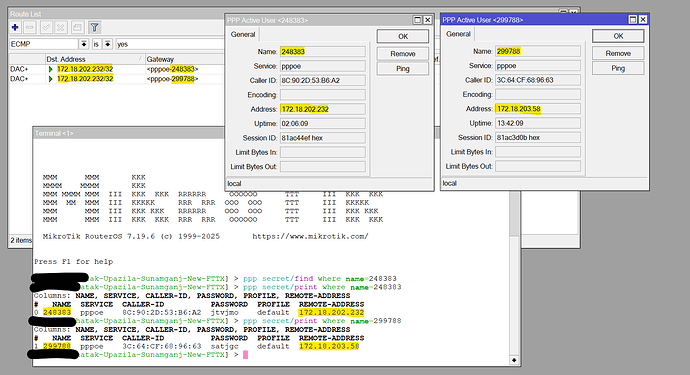The image size is (690, 375).
Task: Click the Service field in the 248383 window
Action: coord(323,66)
